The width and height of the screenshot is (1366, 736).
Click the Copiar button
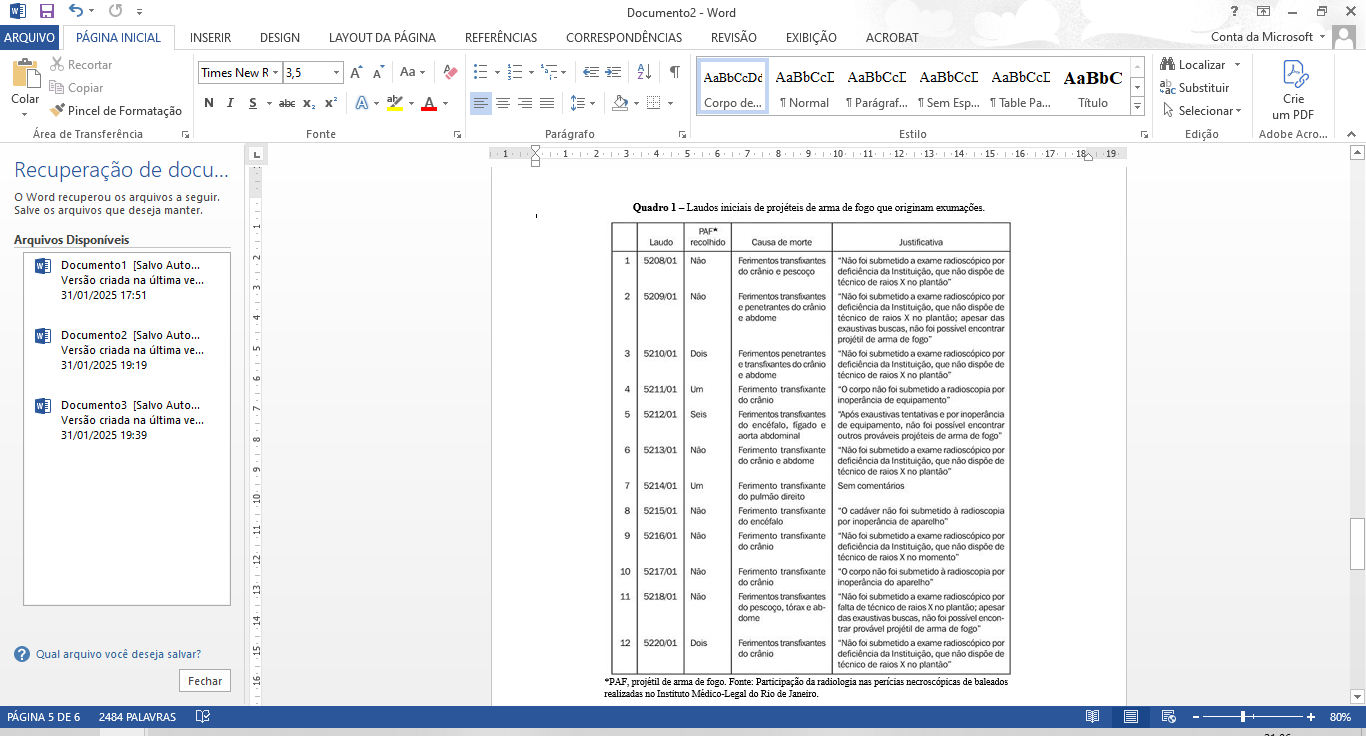[x=76, y=88]
